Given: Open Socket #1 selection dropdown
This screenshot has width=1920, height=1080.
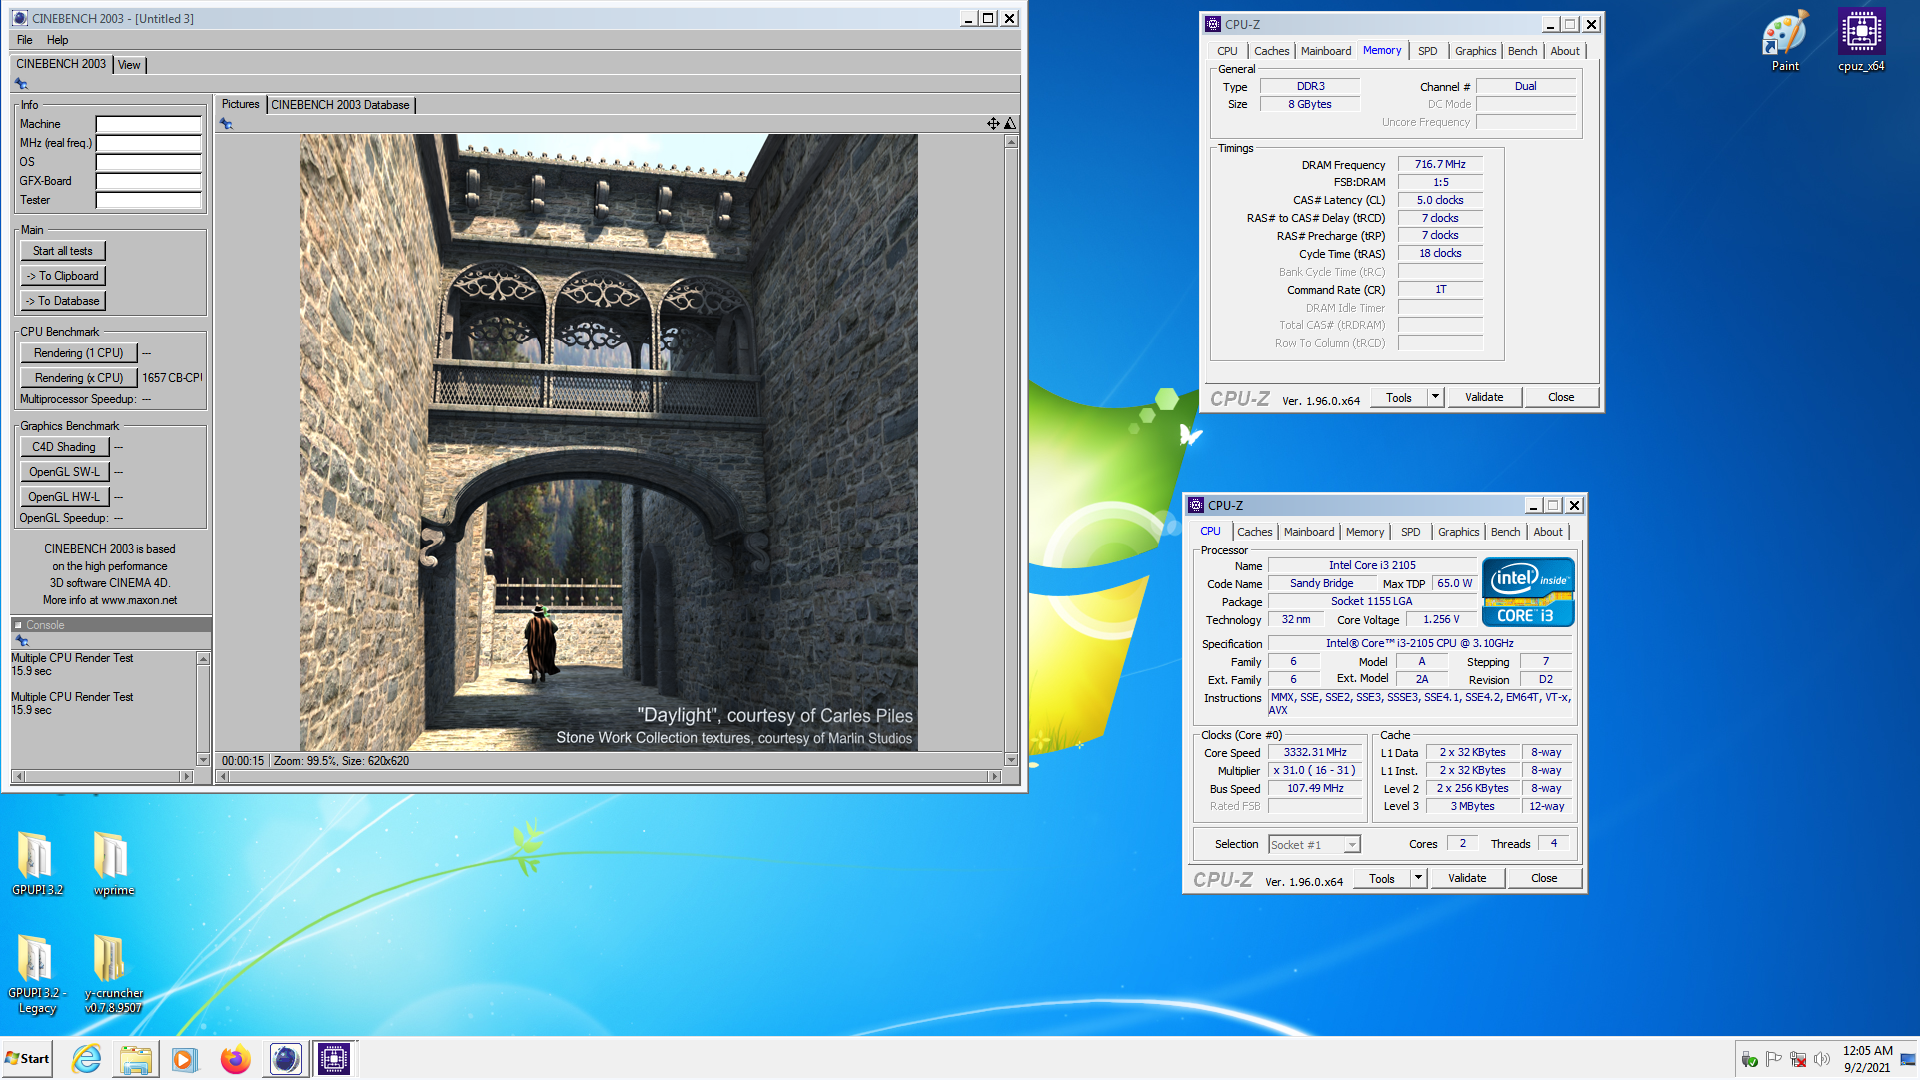Looking at the screenshot, I should click(1314, 845).
